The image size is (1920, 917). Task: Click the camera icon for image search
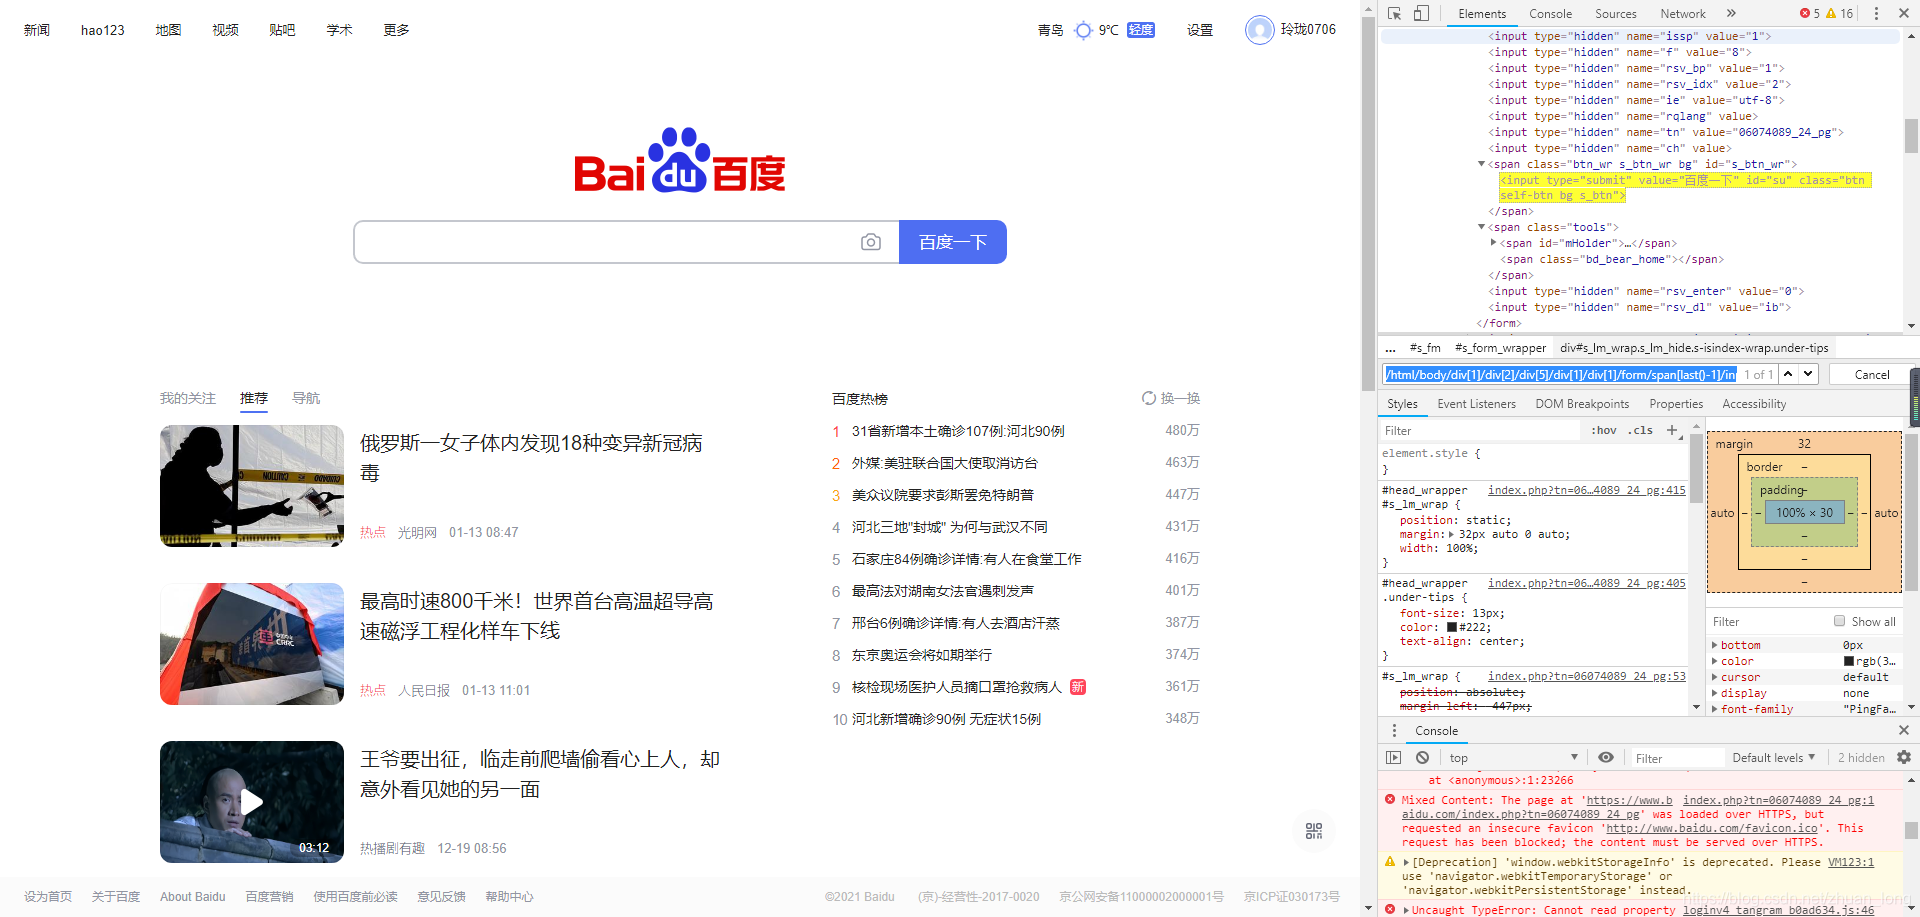(871, 241)
